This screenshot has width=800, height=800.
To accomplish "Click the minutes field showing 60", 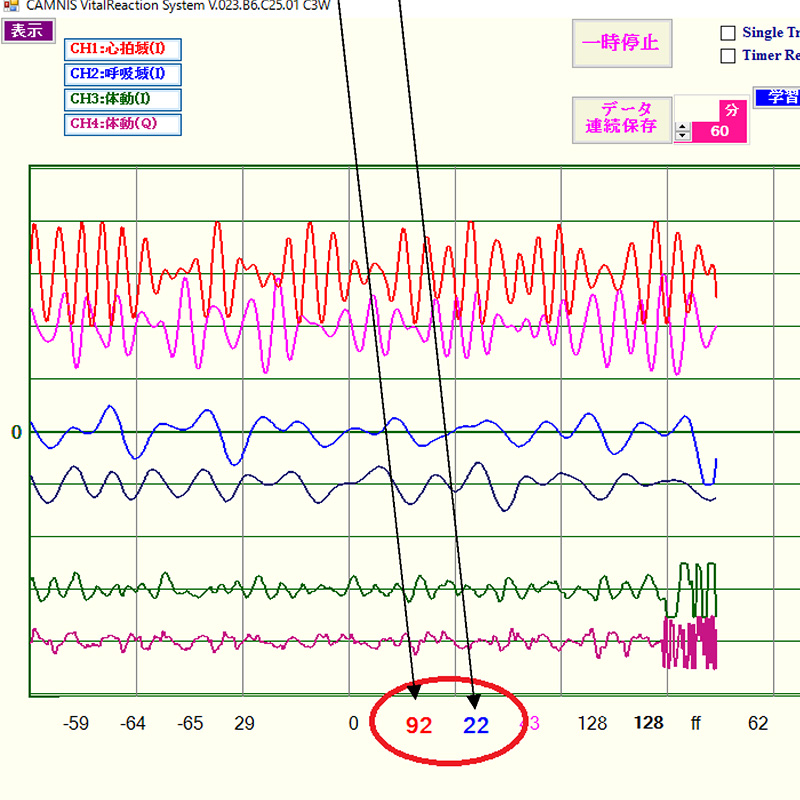I will [720, 131].
